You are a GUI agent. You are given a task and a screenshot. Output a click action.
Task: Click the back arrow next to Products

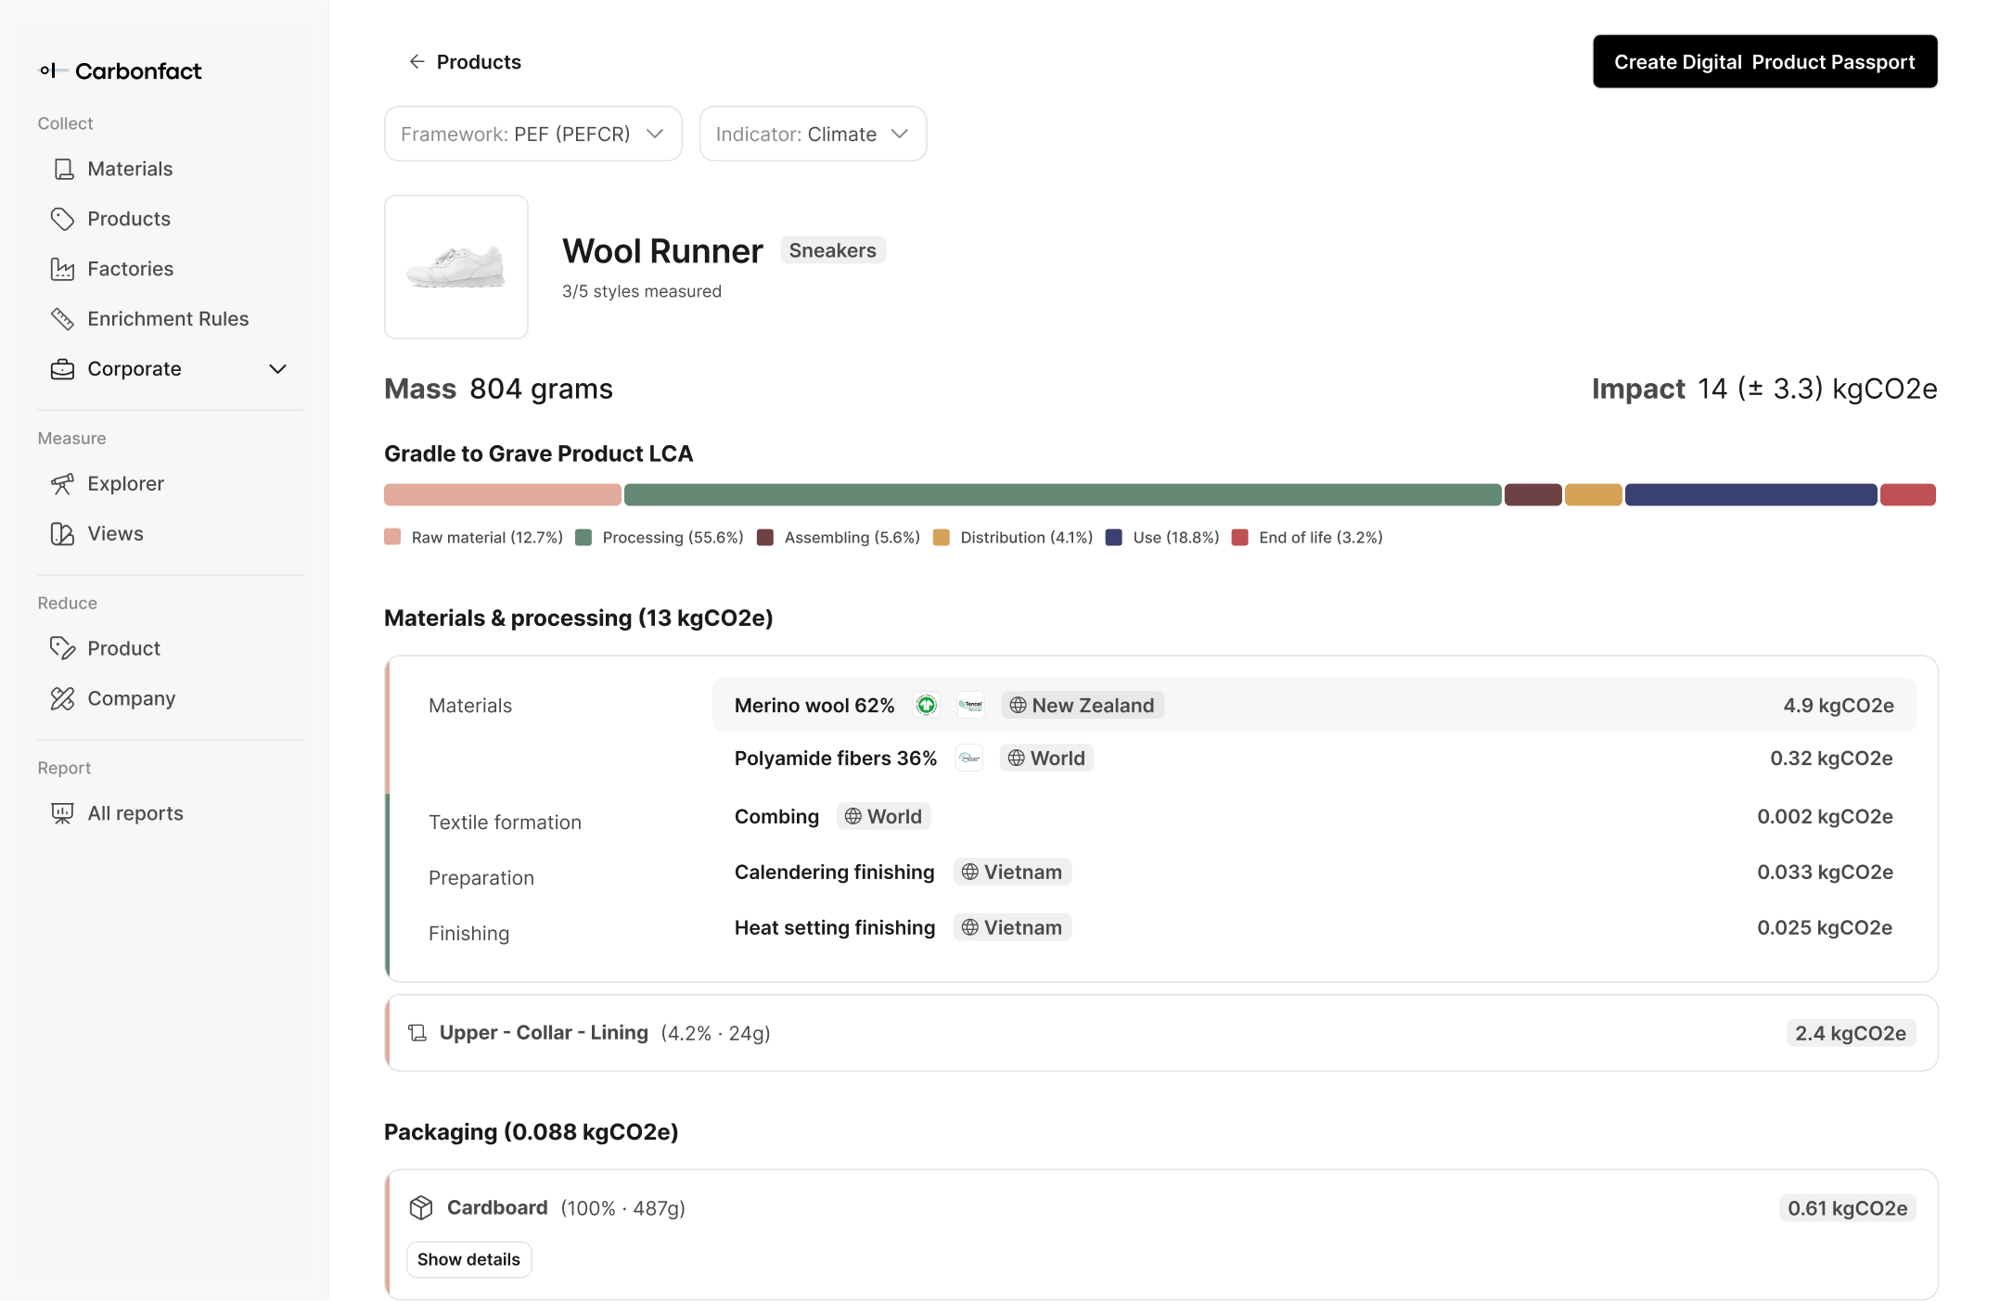click(417, 62)
